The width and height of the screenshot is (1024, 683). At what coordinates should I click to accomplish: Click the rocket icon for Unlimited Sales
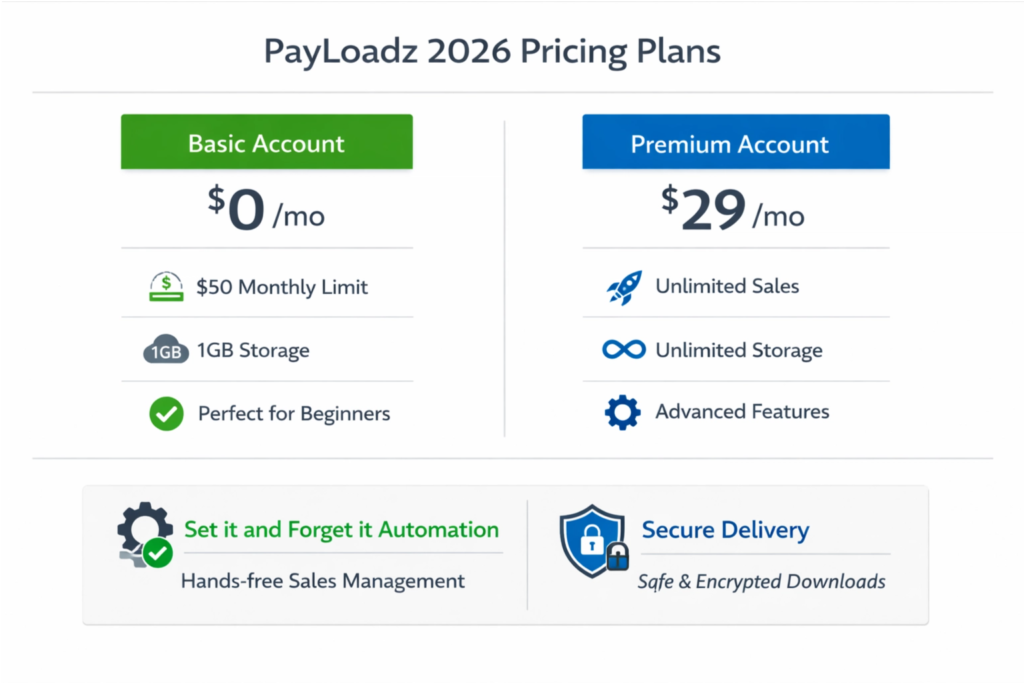(624, 287)
